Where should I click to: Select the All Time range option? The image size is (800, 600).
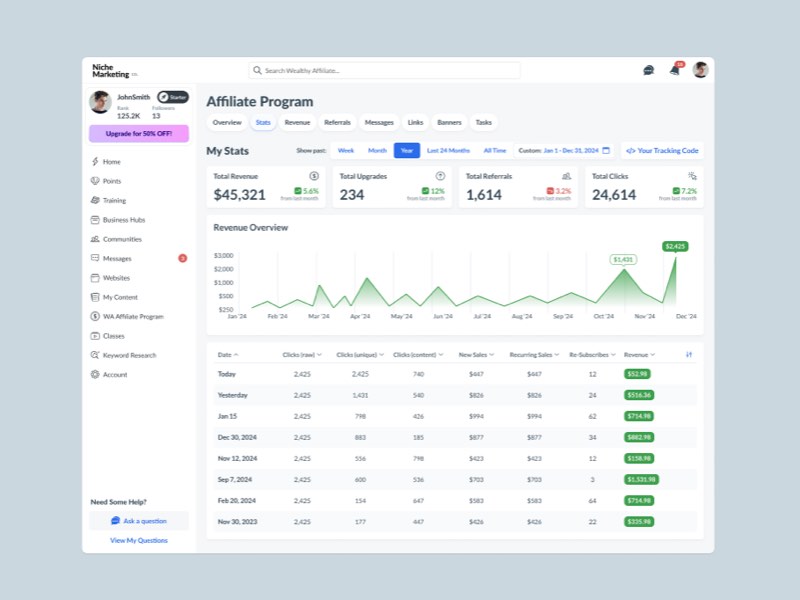[x=495, y=151]
